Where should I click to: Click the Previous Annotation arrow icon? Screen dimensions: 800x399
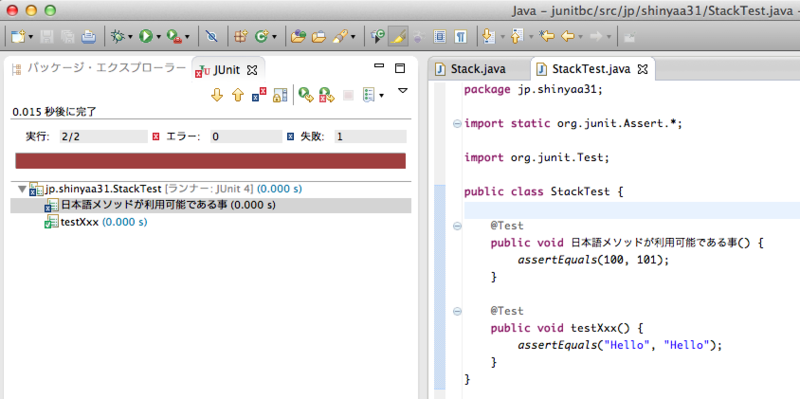click(518, 36)
